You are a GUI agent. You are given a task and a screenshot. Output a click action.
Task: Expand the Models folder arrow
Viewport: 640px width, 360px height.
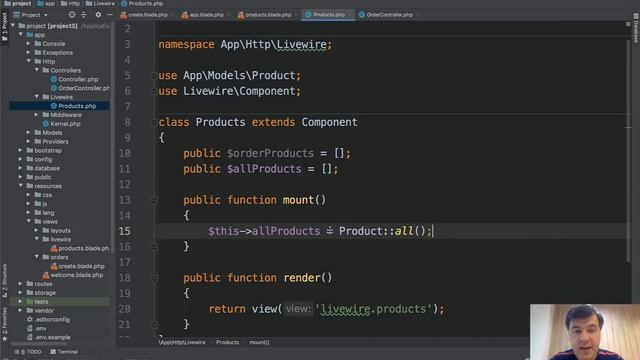click(x=29, y=133)
